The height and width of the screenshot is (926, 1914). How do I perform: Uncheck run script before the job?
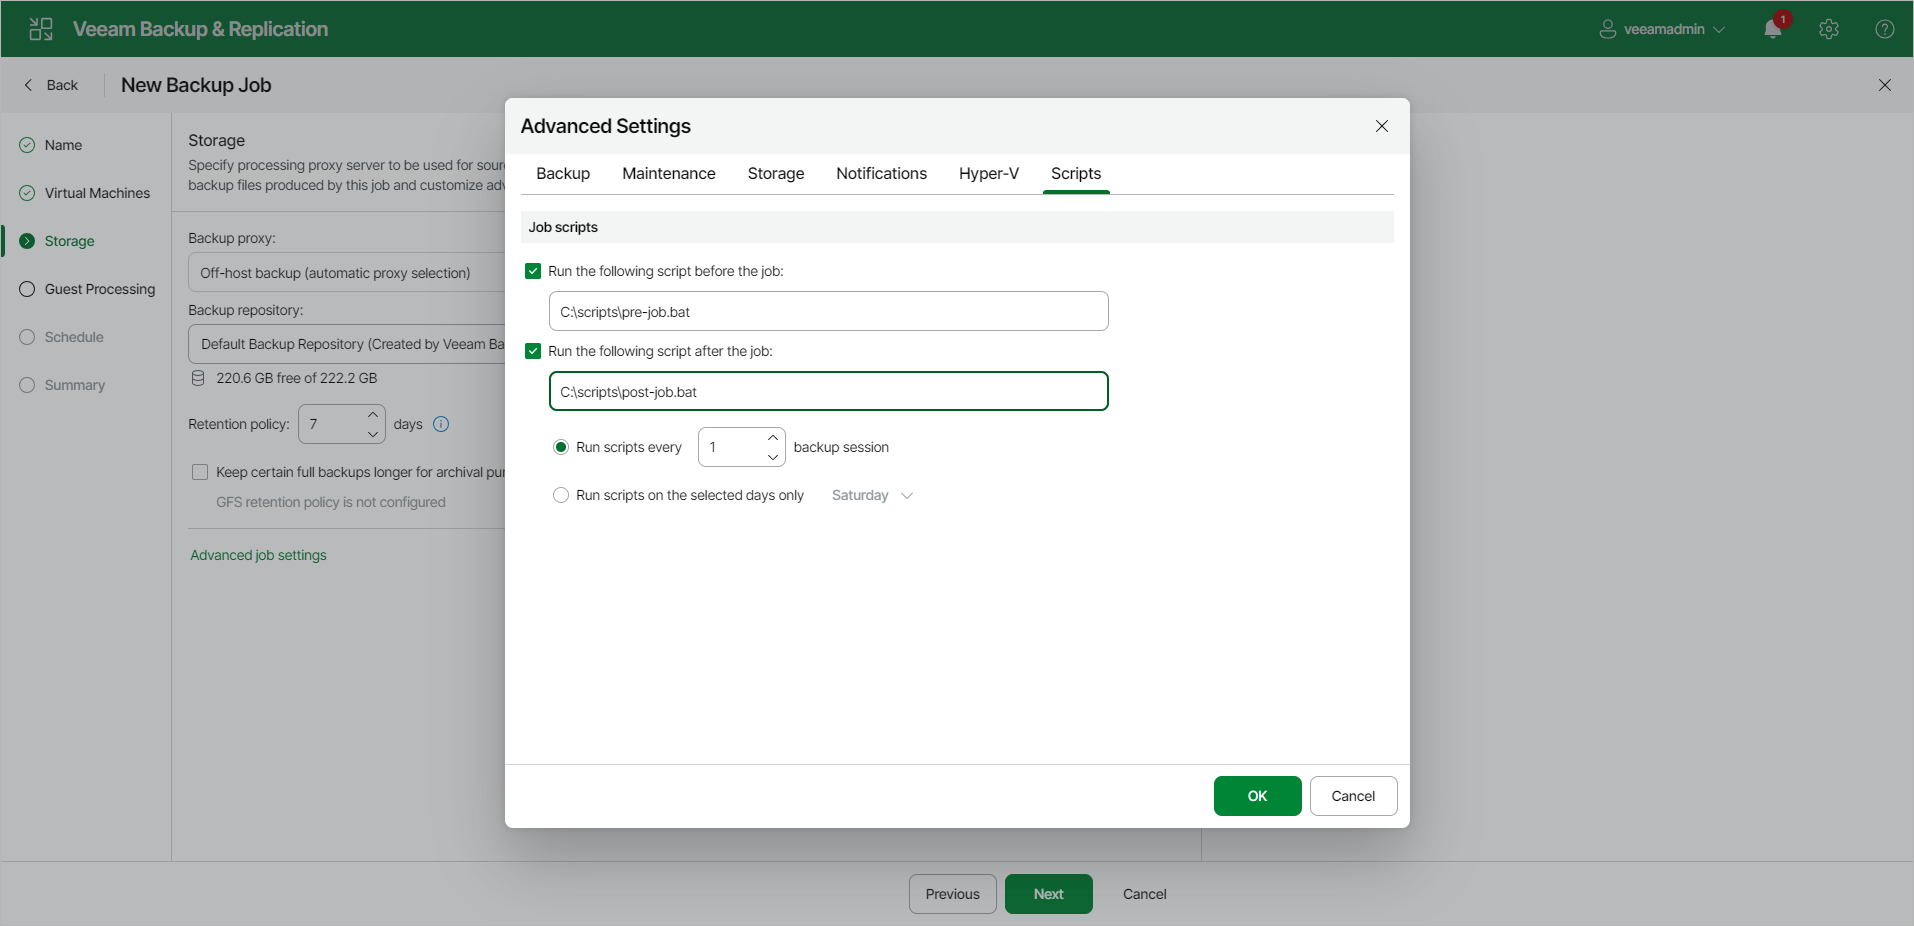pyautogui.click(x=533, y=271)
